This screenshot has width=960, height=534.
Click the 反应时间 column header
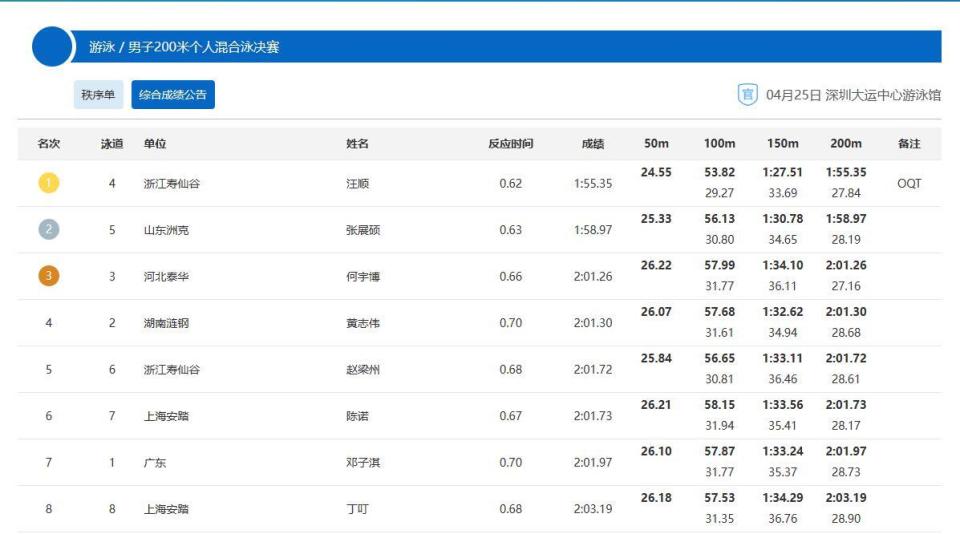click(511, 144)
